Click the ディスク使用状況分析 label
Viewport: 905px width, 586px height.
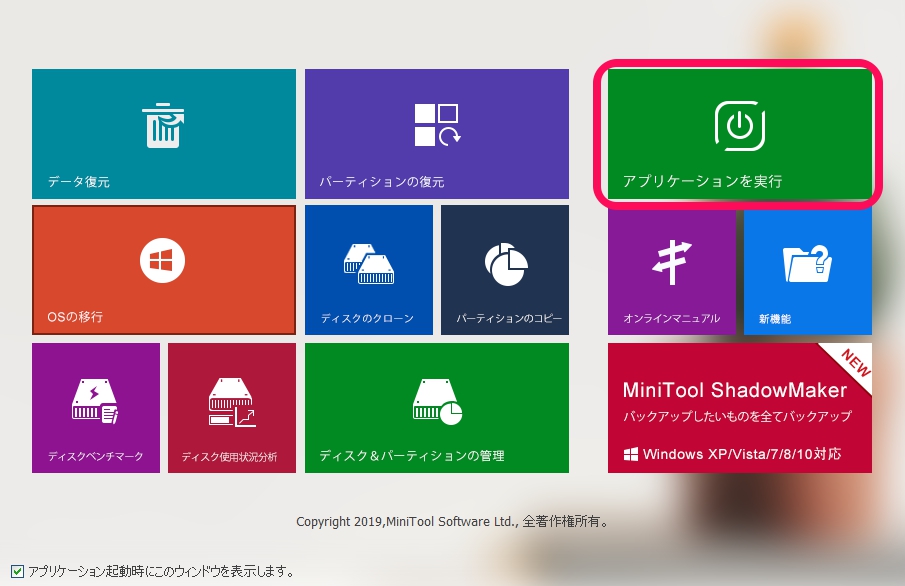(x=229, y=457)
